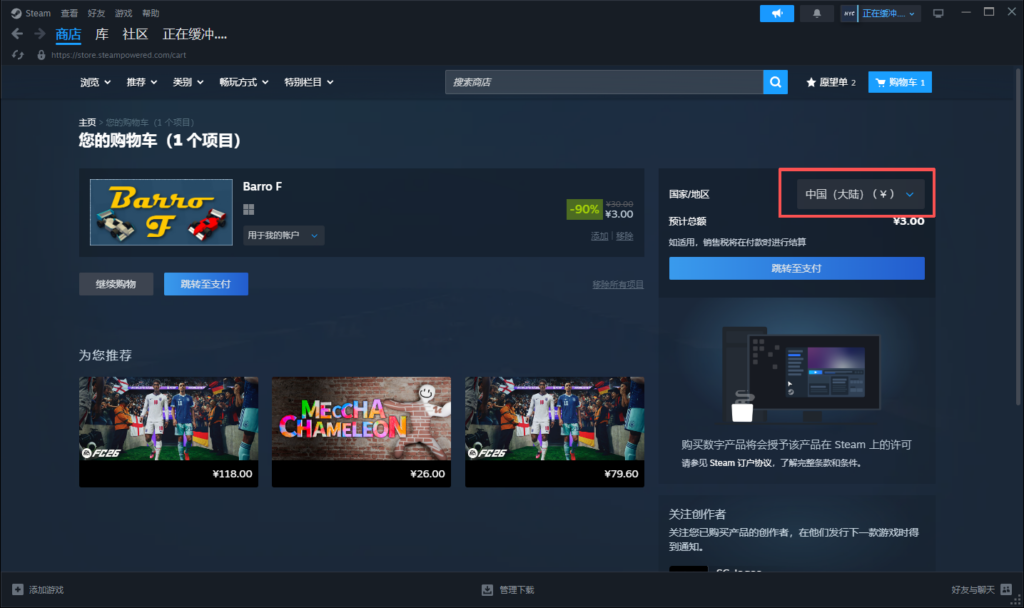Image resolution: width=1024 pixels, height=608 pixels.
Task: Expand the 推荐 (Recommended) dropdown
Action: [142, 82]
